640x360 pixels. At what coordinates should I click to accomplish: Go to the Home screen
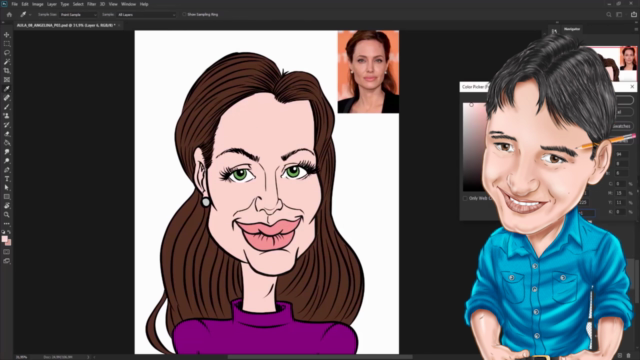(9, 14)
